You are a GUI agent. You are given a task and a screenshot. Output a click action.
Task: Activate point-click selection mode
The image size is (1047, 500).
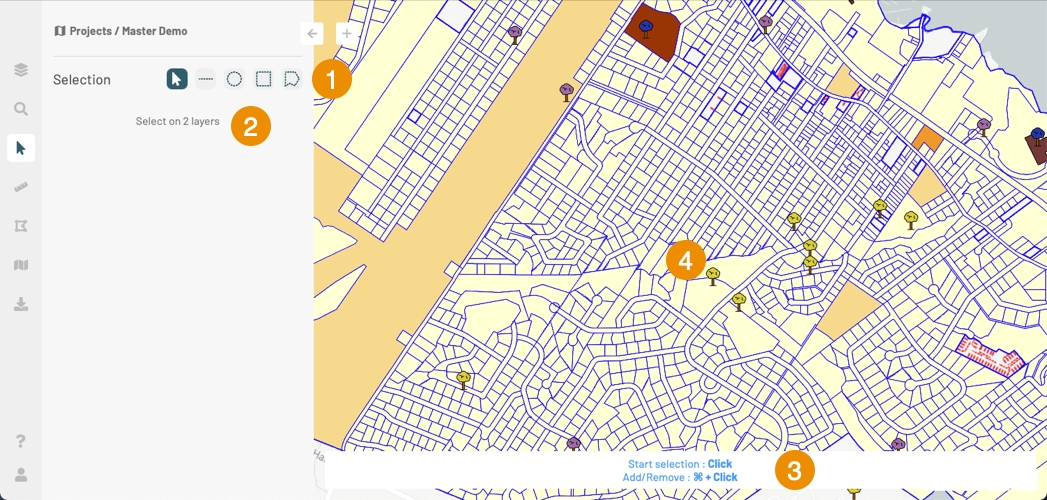pos(177,79)
